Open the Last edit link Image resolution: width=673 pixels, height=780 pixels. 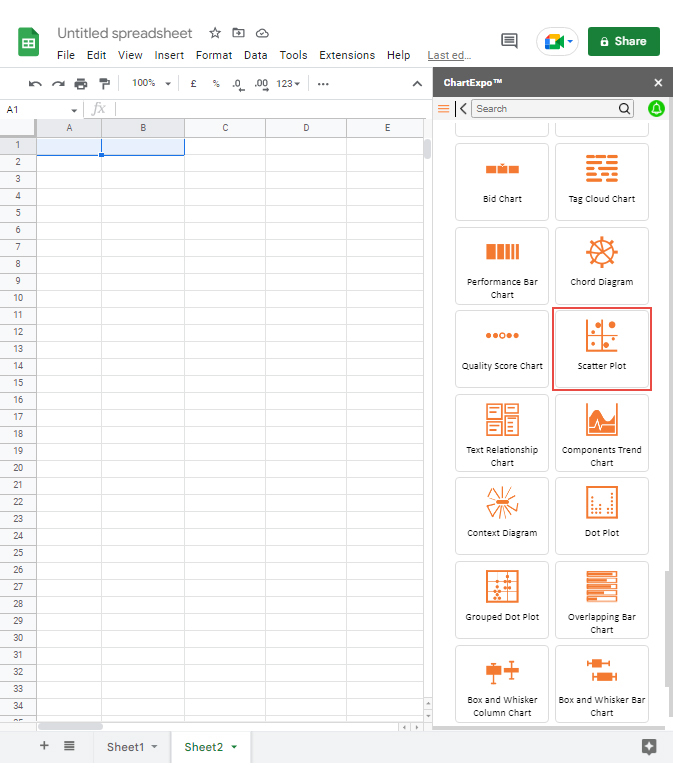(x=448, y=55)
